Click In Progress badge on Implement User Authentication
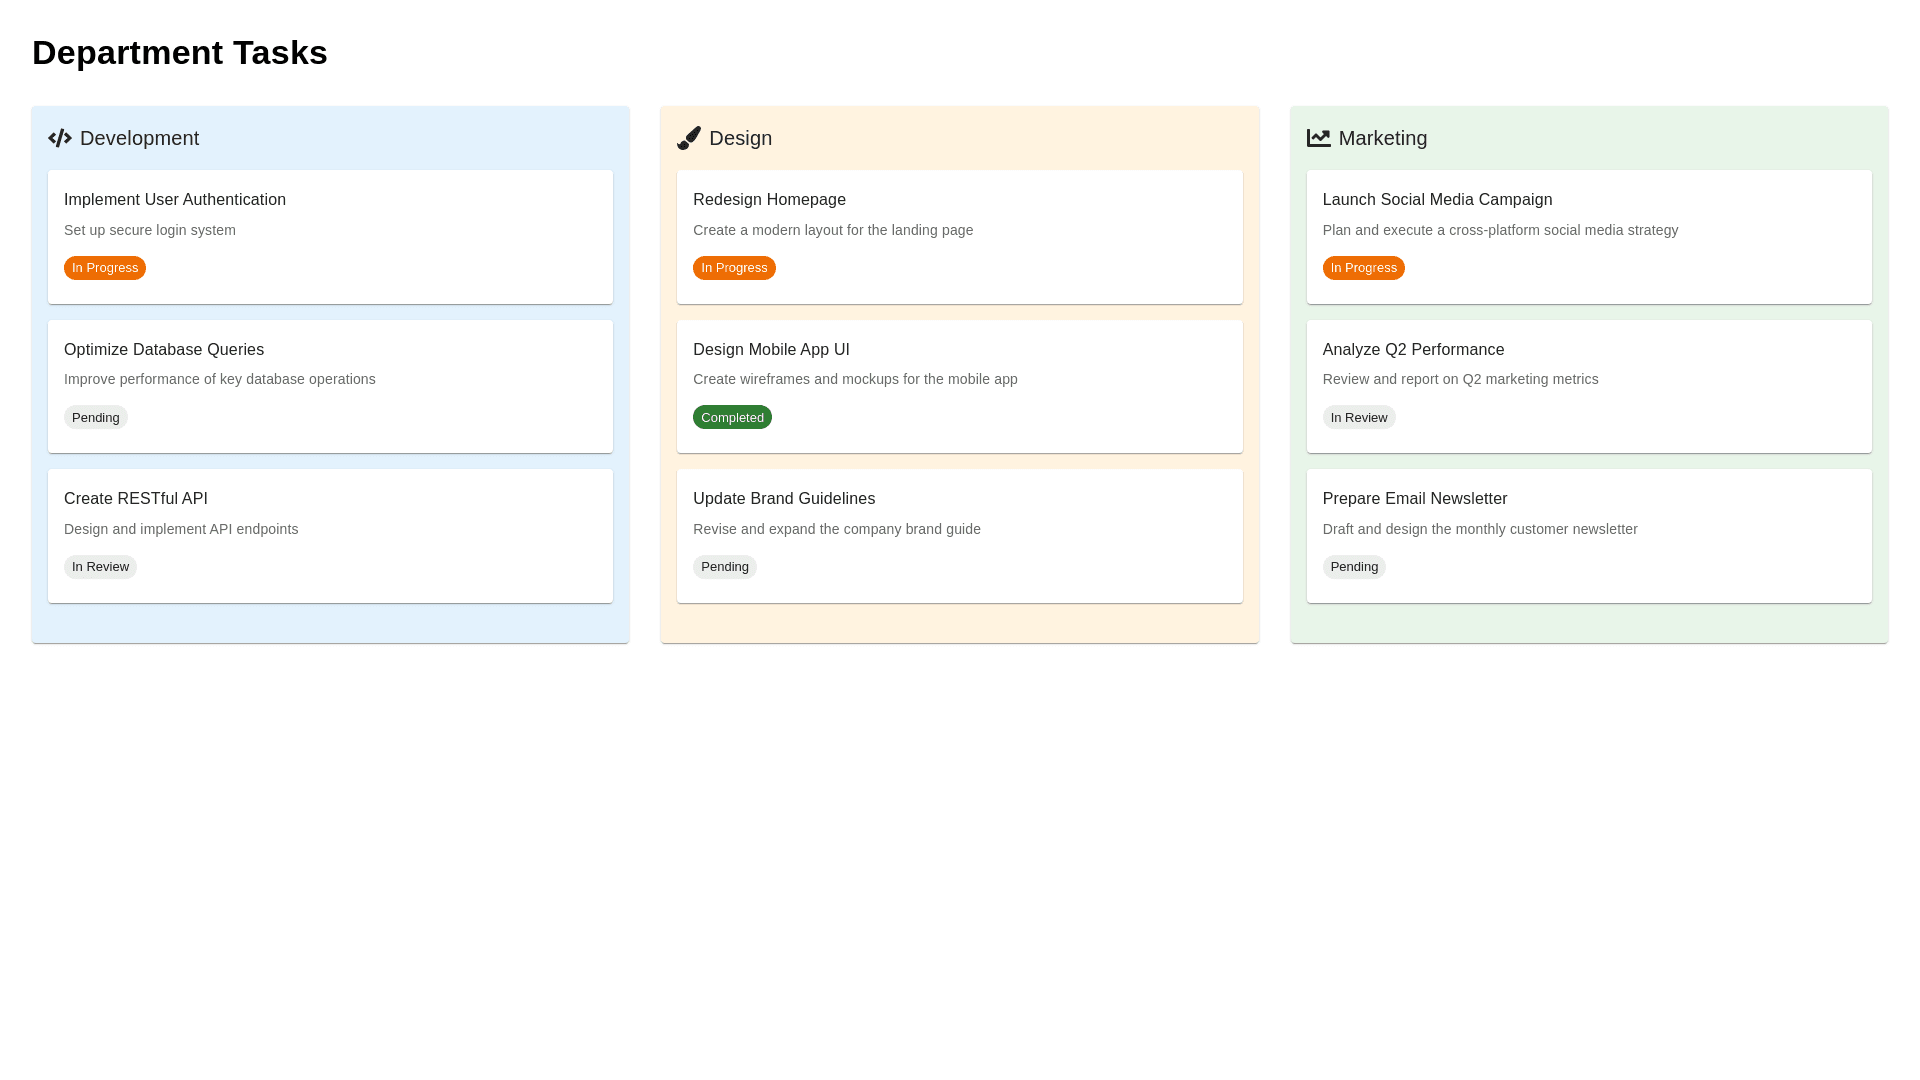Image resolution: width=1920 pixels, height=1080 pixels. click(105, 268)
